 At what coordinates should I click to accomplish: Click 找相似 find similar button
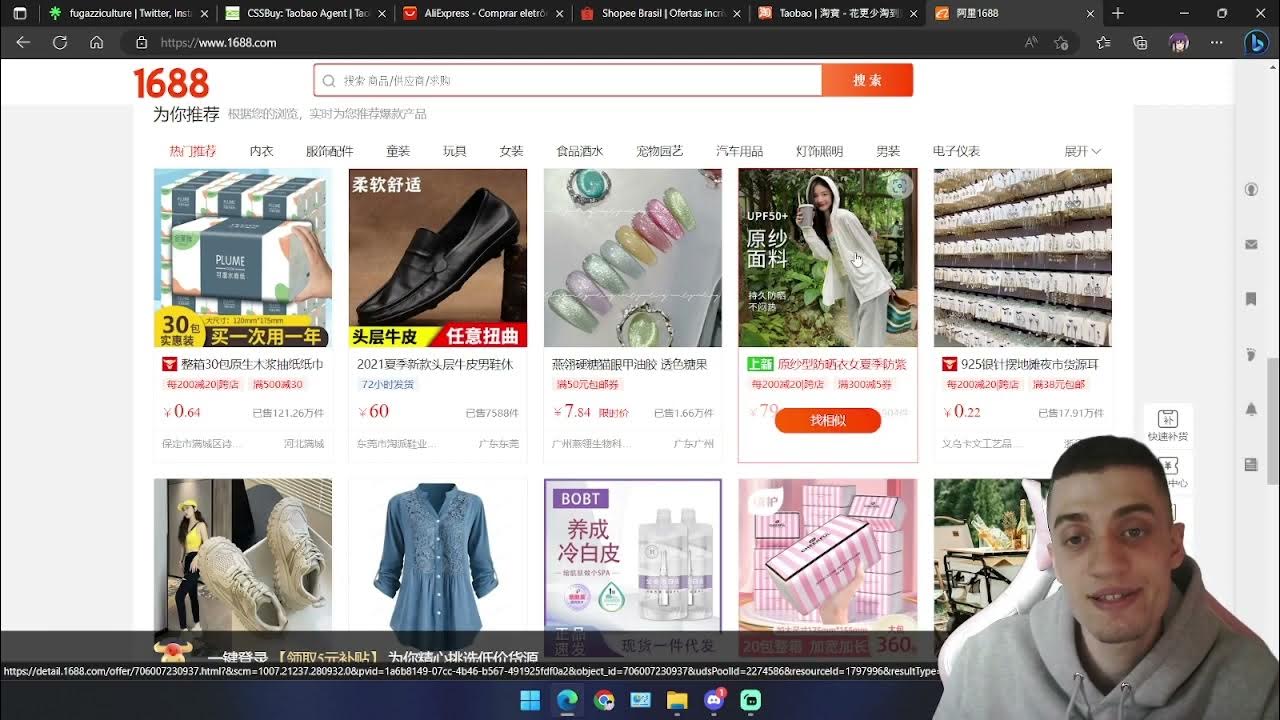tap(827, 420)
